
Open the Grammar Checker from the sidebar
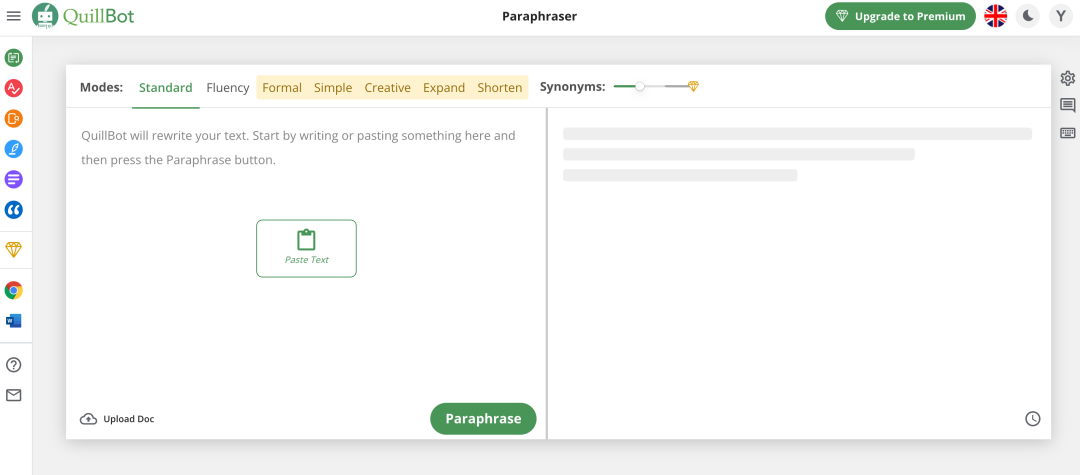(14, 88)
